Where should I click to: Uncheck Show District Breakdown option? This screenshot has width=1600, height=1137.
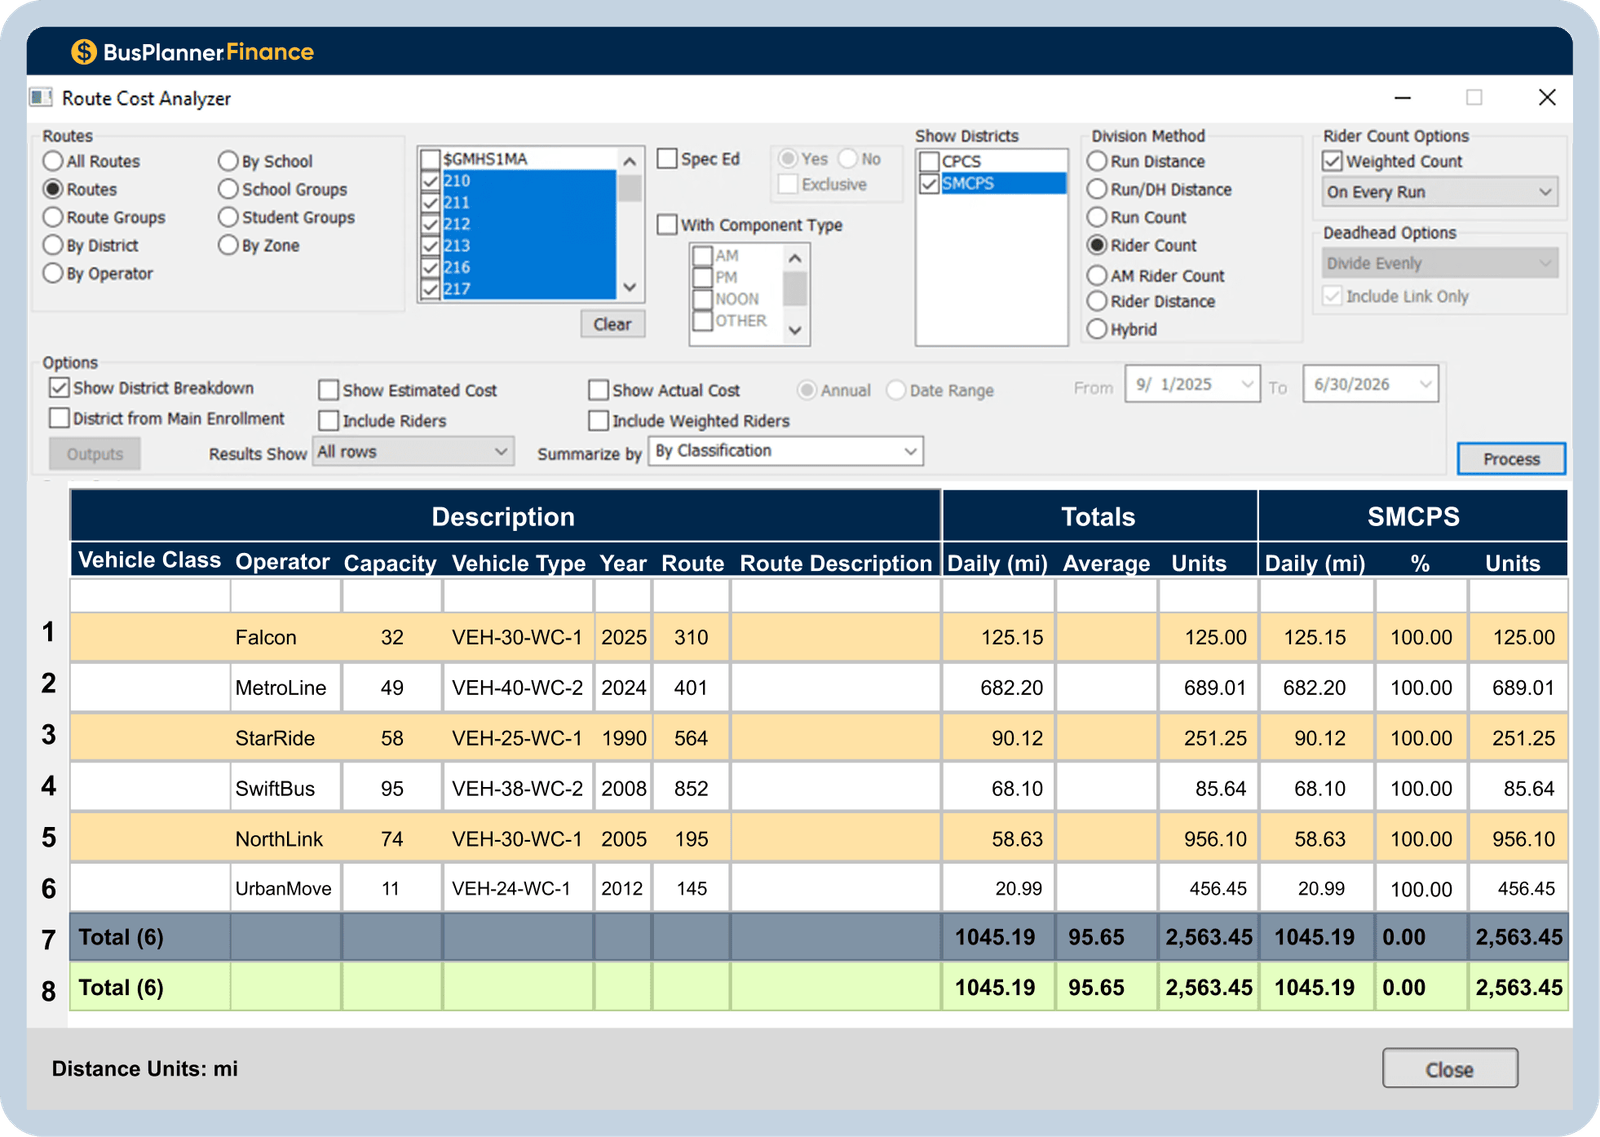[x=60, y=388]
